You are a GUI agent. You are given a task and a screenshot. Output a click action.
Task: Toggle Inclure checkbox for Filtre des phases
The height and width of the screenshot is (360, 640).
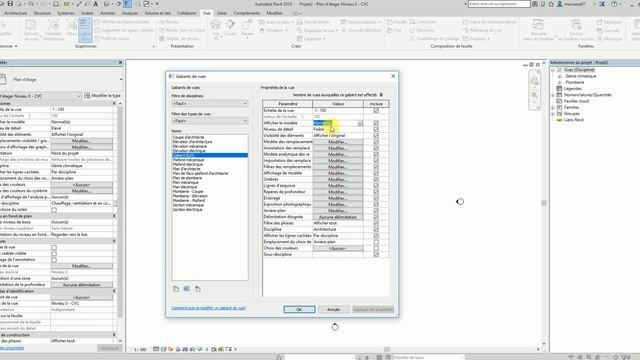point(376,223)
